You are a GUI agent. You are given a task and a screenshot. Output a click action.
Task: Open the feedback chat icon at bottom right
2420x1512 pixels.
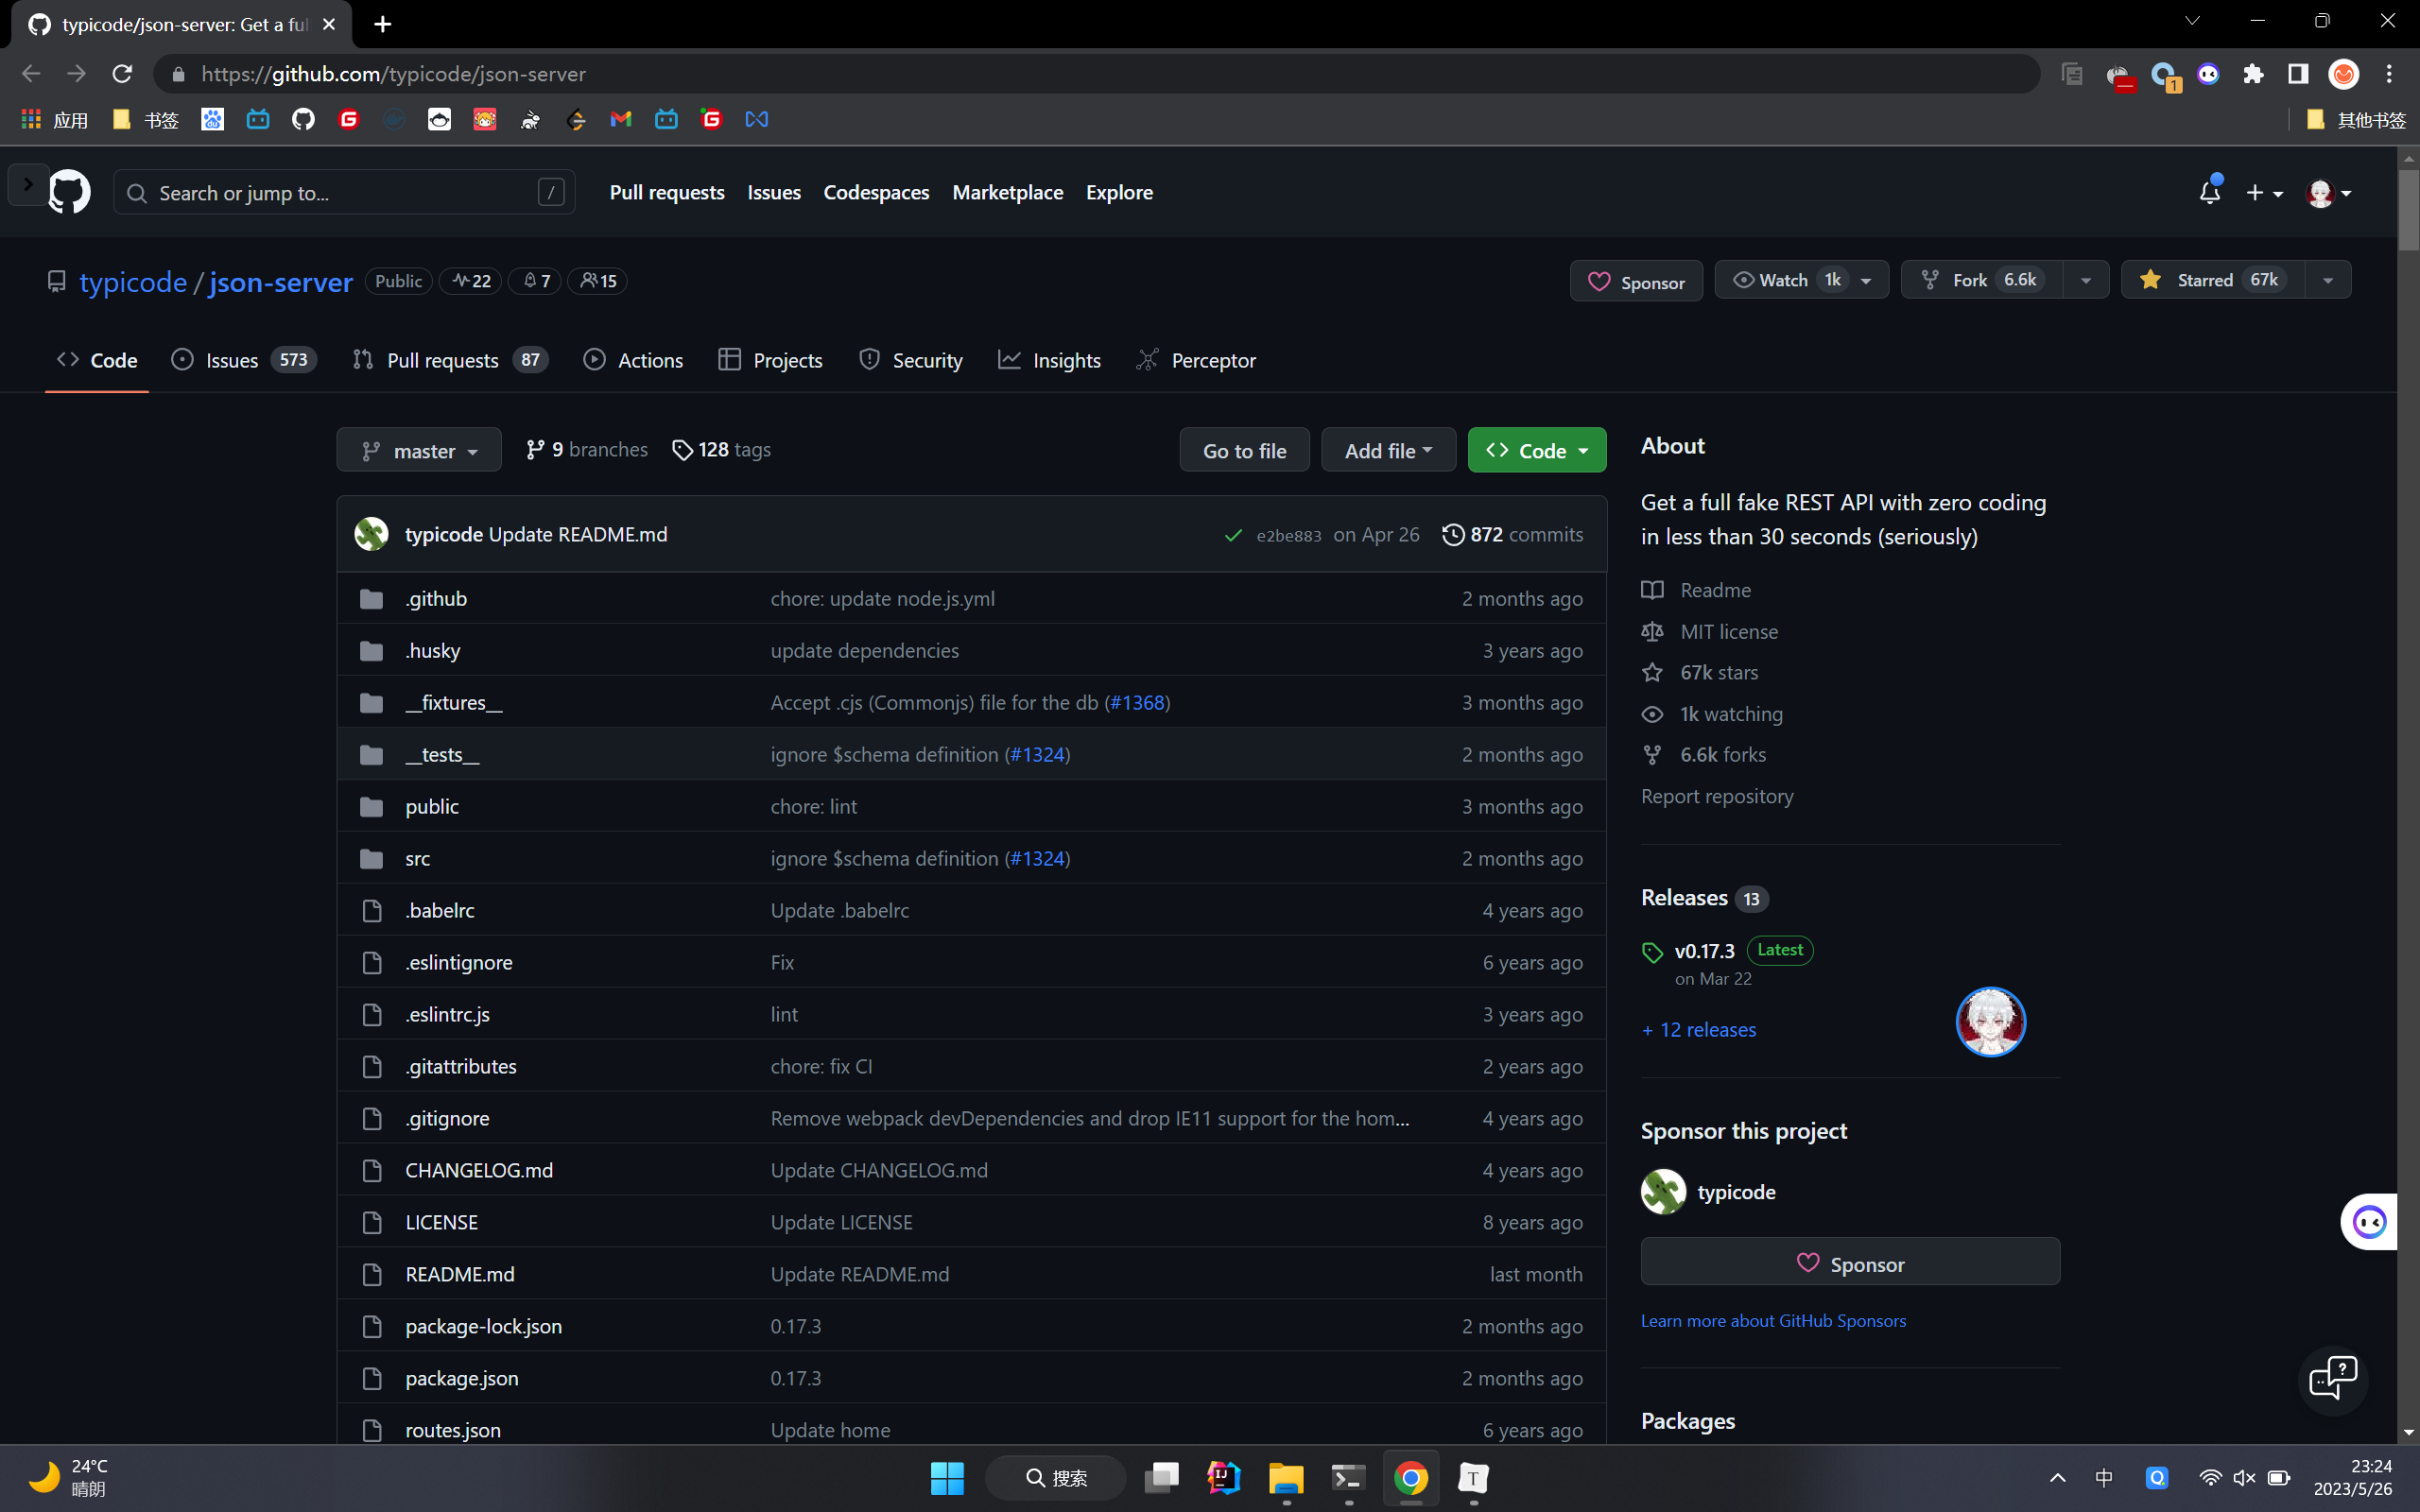coord(2332,1378)
